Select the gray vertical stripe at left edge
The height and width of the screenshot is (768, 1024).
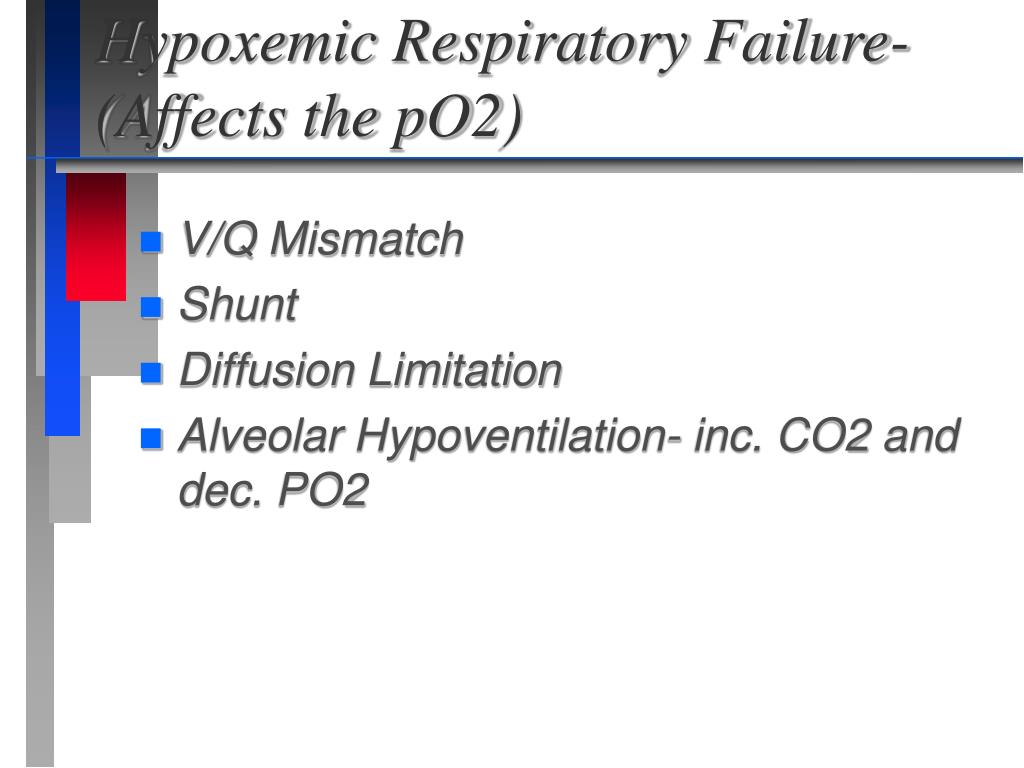tap(40, 571)
